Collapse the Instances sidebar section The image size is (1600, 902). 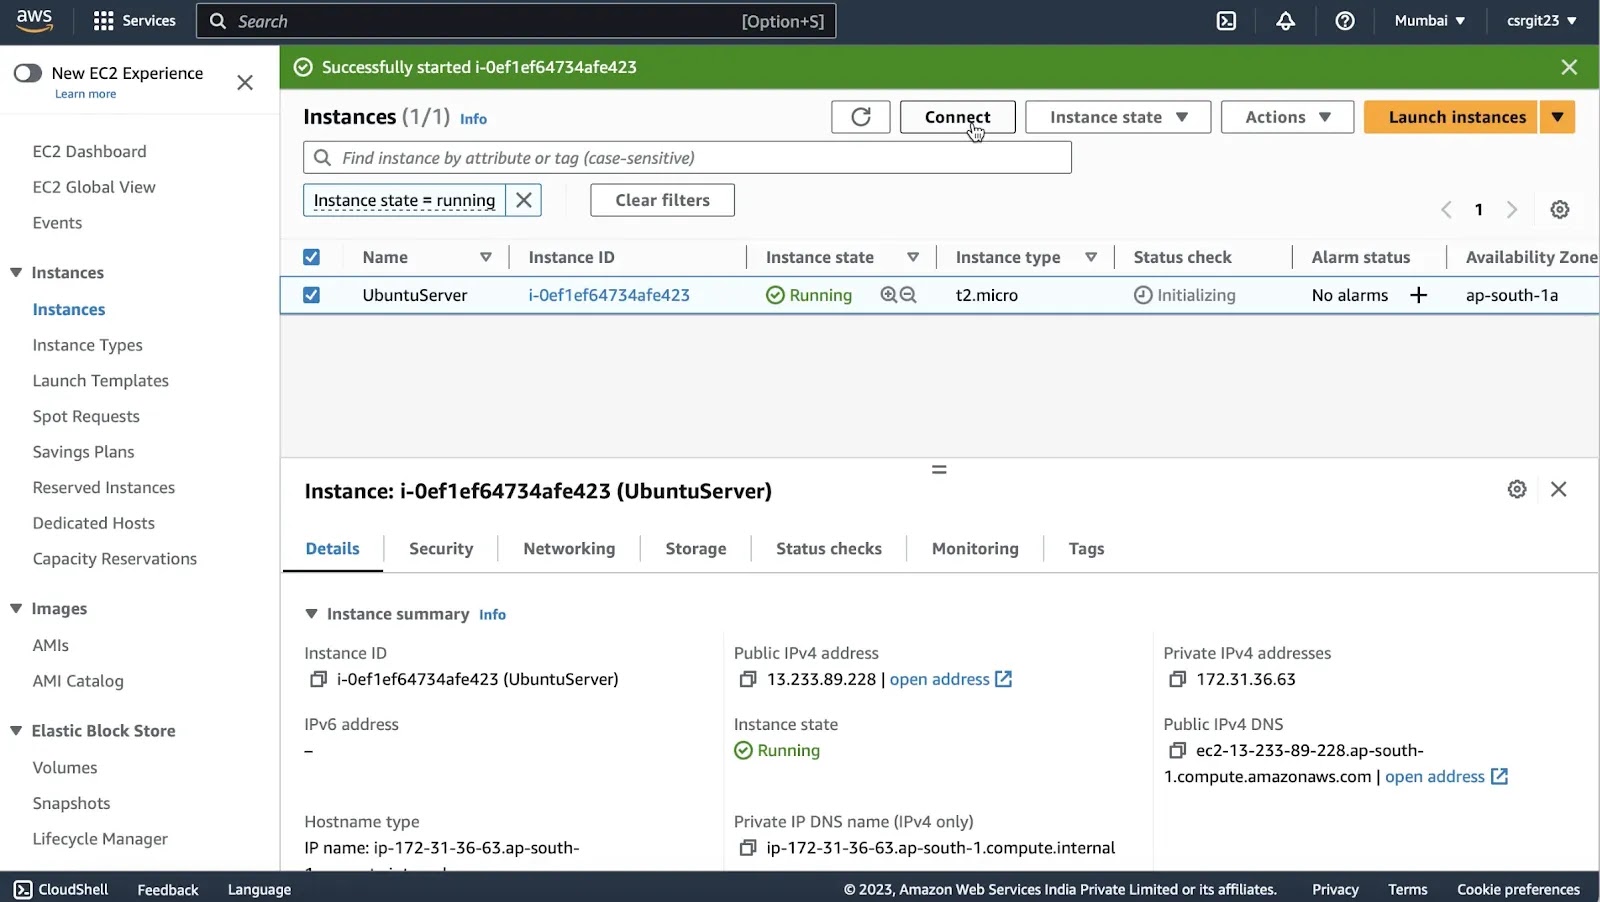[x=16, y=272]
